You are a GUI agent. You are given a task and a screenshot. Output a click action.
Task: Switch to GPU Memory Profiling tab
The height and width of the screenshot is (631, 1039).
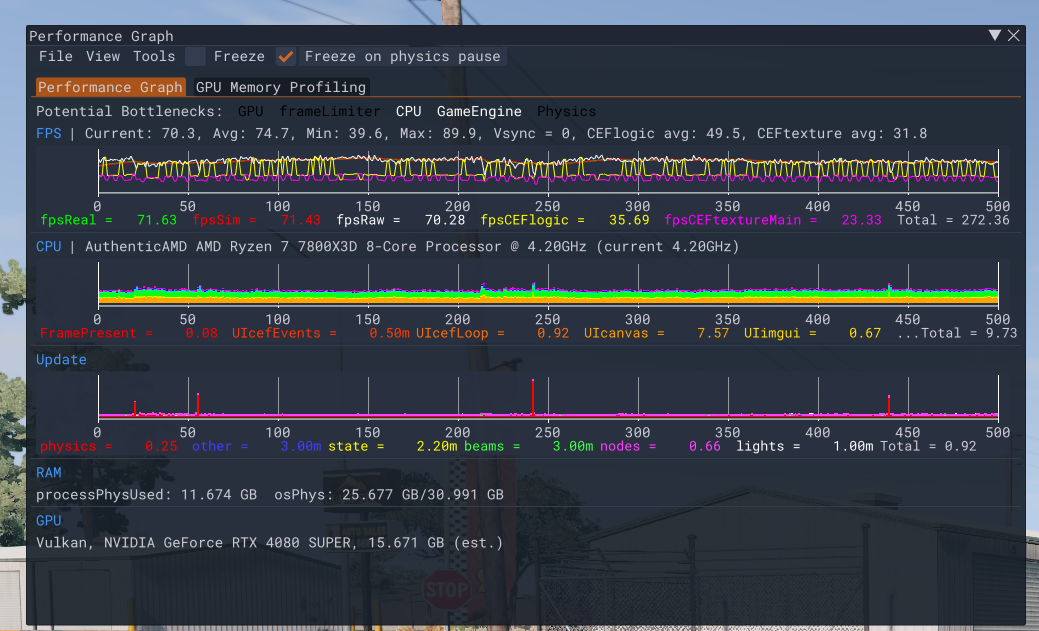pos(281,87)
